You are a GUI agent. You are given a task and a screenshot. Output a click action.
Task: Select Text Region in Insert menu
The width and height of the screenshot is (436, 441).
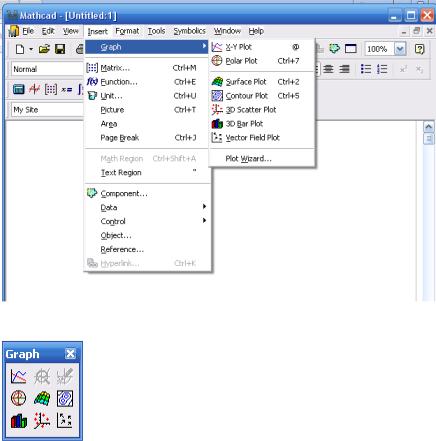coord(148,173)
